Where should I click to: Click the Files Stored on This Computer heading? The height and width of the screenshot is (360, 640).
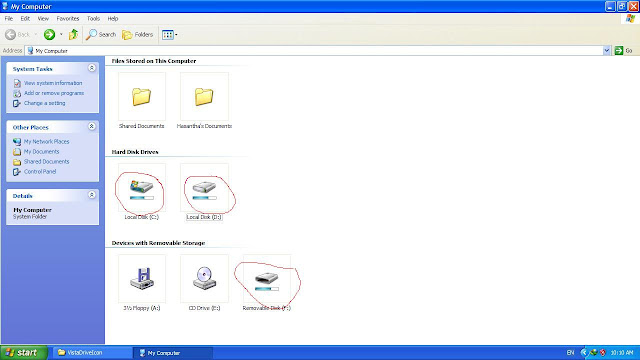154,61
